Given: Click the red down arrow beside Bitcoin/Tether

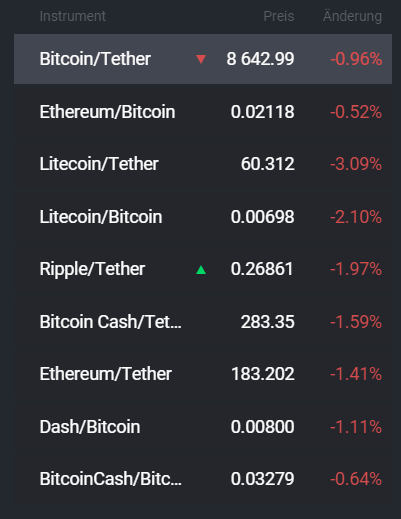Looking at the screenshot, I should (201, 59).
